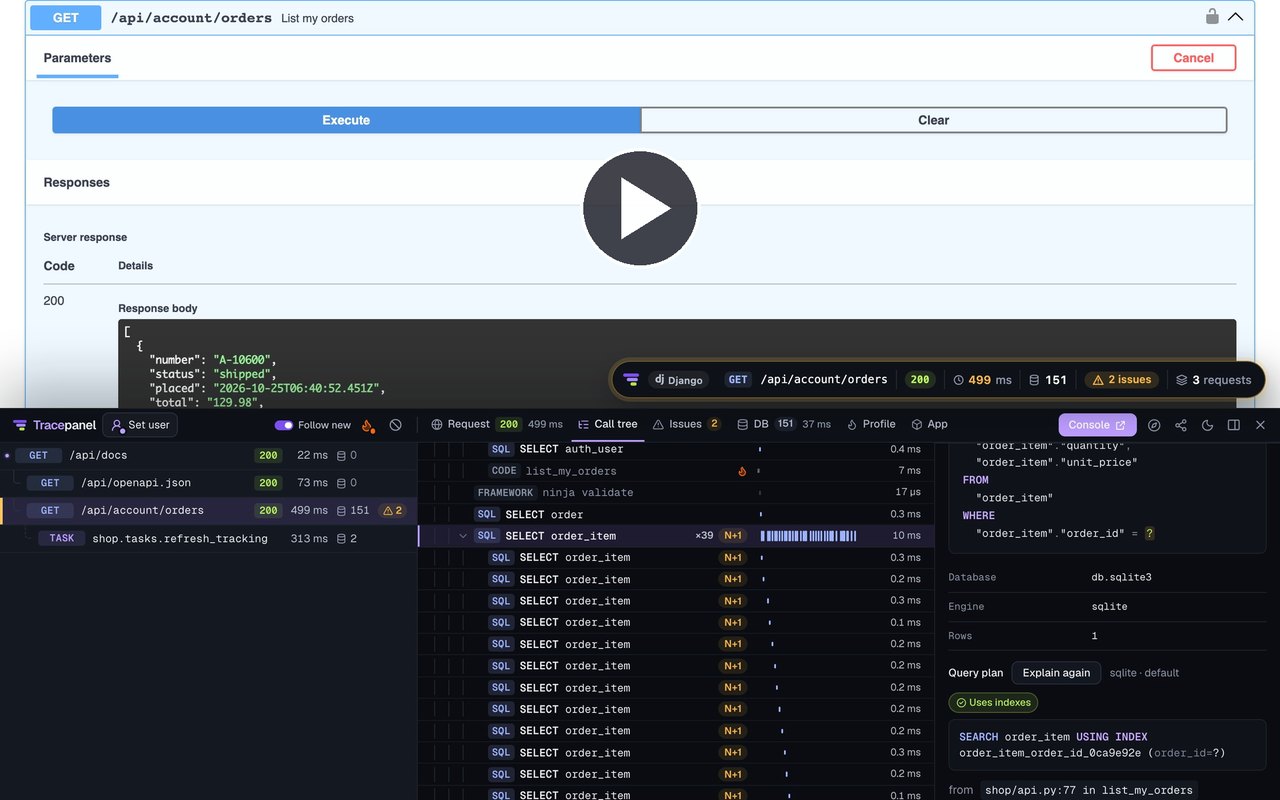Image resolution: width=1280 pixels, height=800 pixels.
Task: Select the SQL SELECT auth_user row
Action: [676, 449]
